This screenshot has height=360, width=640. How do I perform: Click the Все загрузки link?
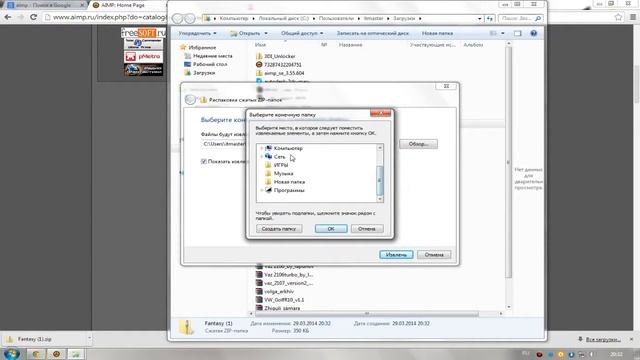[x=603, y=339]
